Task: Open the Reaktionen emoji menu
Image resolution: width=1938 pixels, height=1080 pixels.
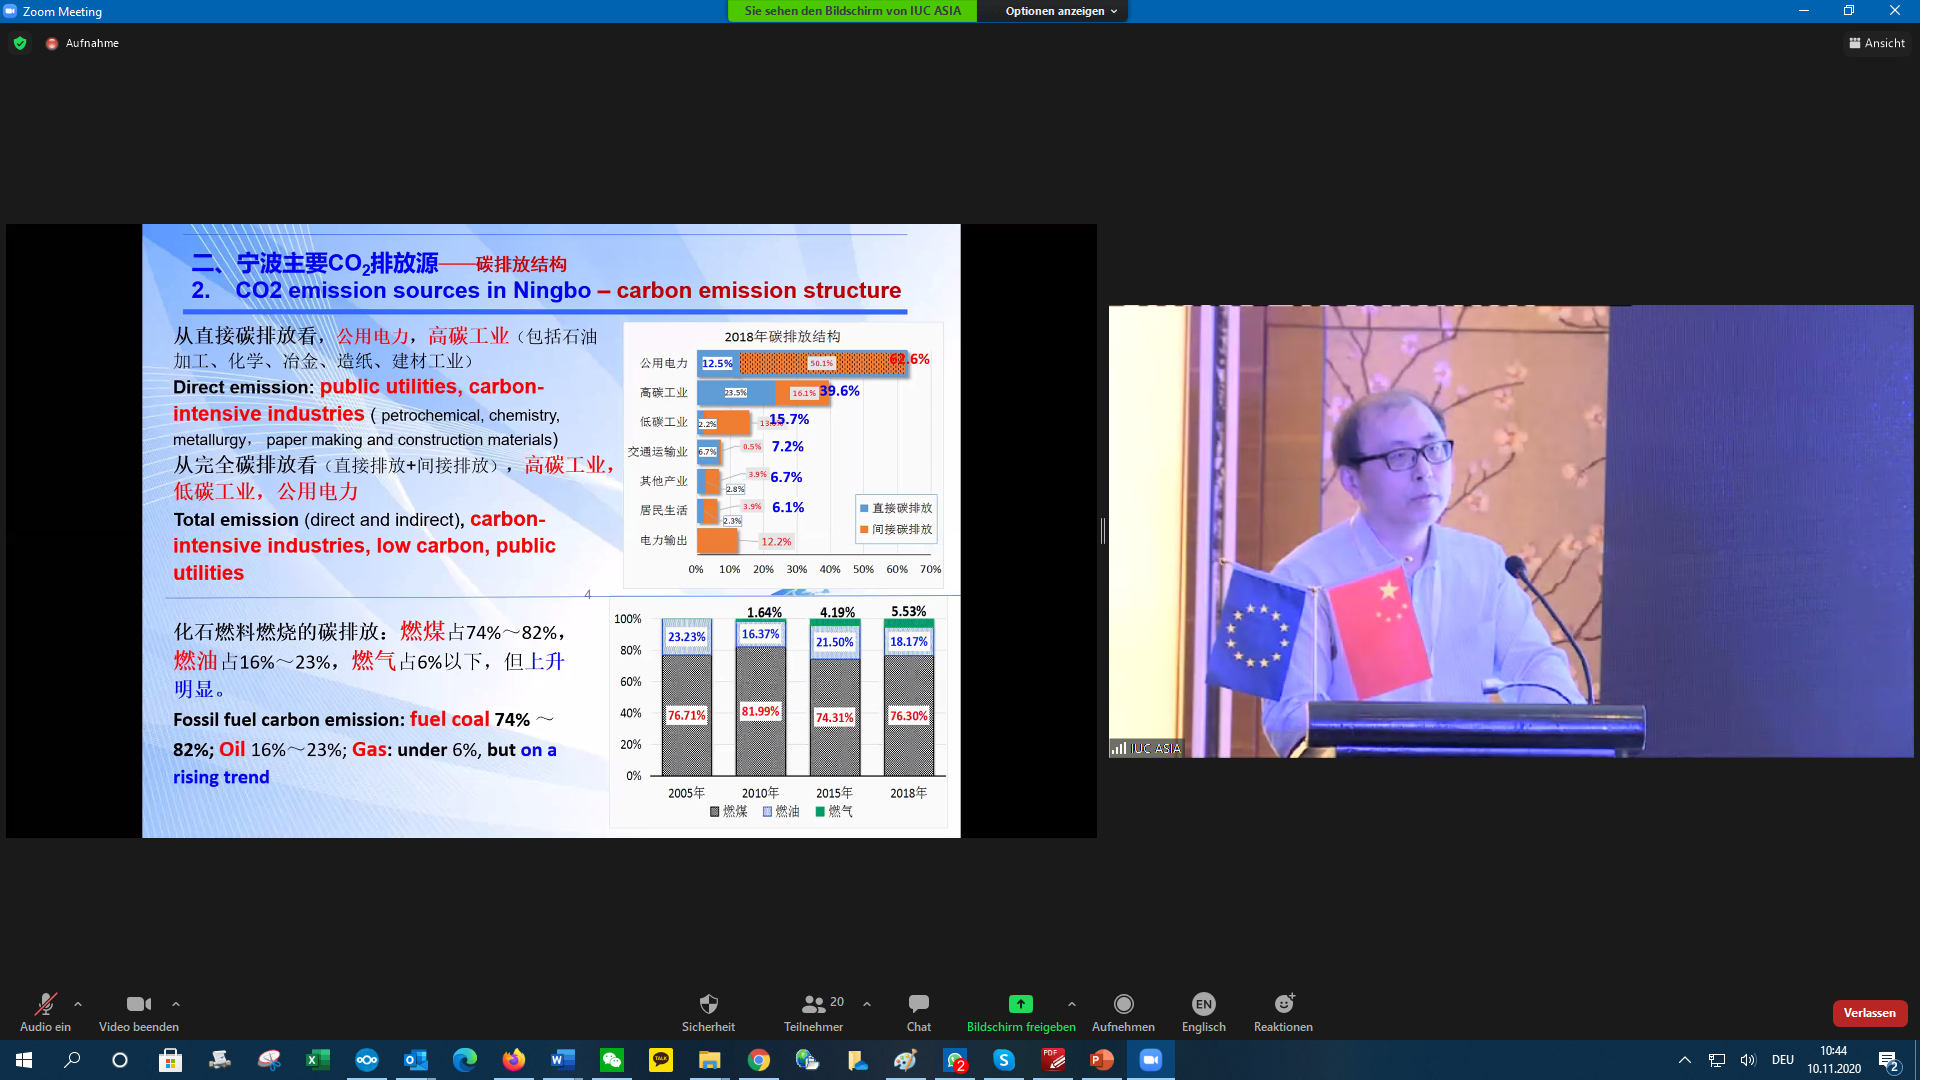Action: coord(1283,1004)
